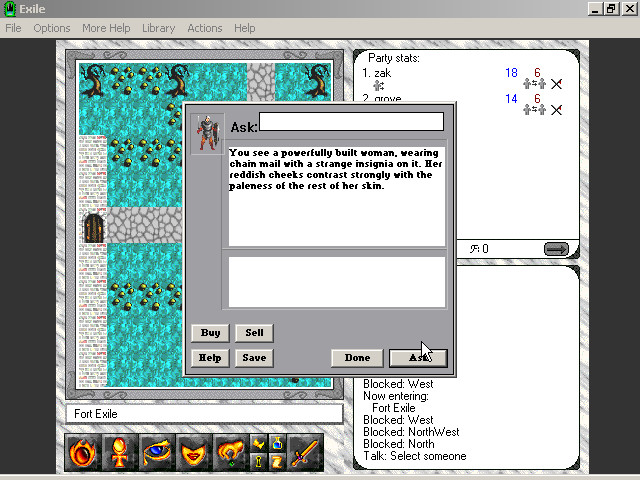Click the mage spells flaming orb icon
Screen dimensions: 640x480
click(83, 453)
